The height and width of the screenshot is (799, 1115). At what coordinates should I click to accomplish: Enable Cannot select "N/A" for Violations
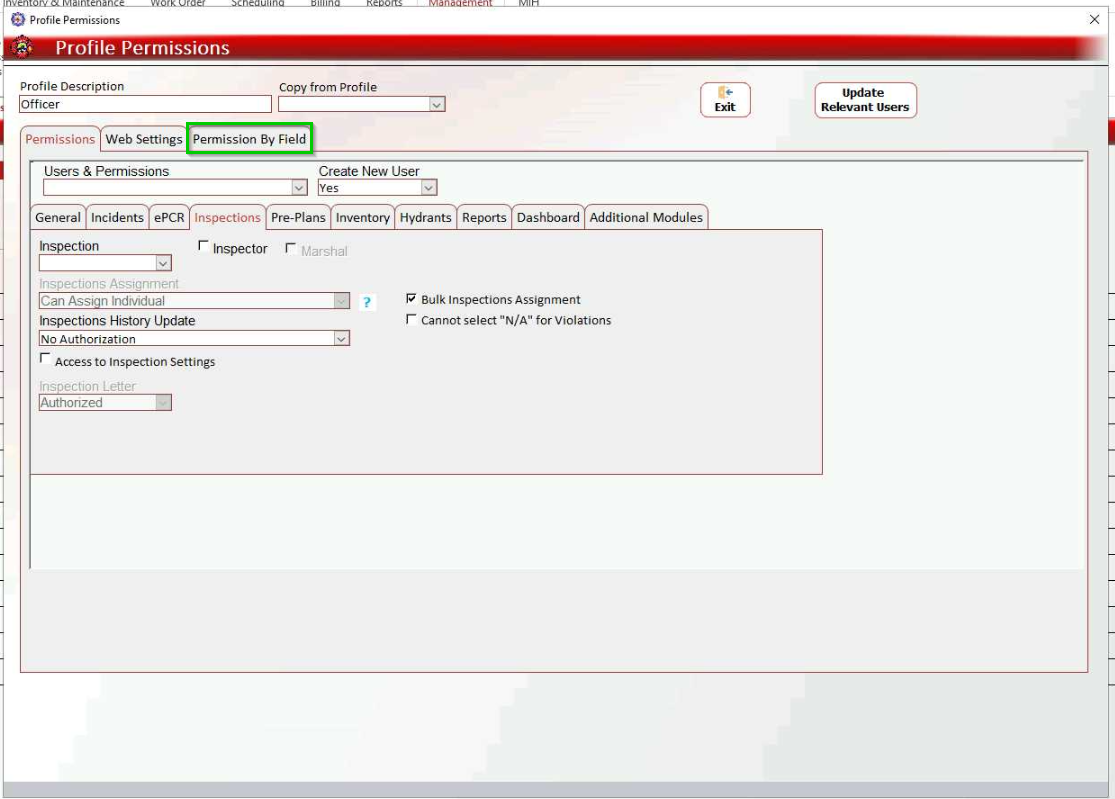point(411,320)
